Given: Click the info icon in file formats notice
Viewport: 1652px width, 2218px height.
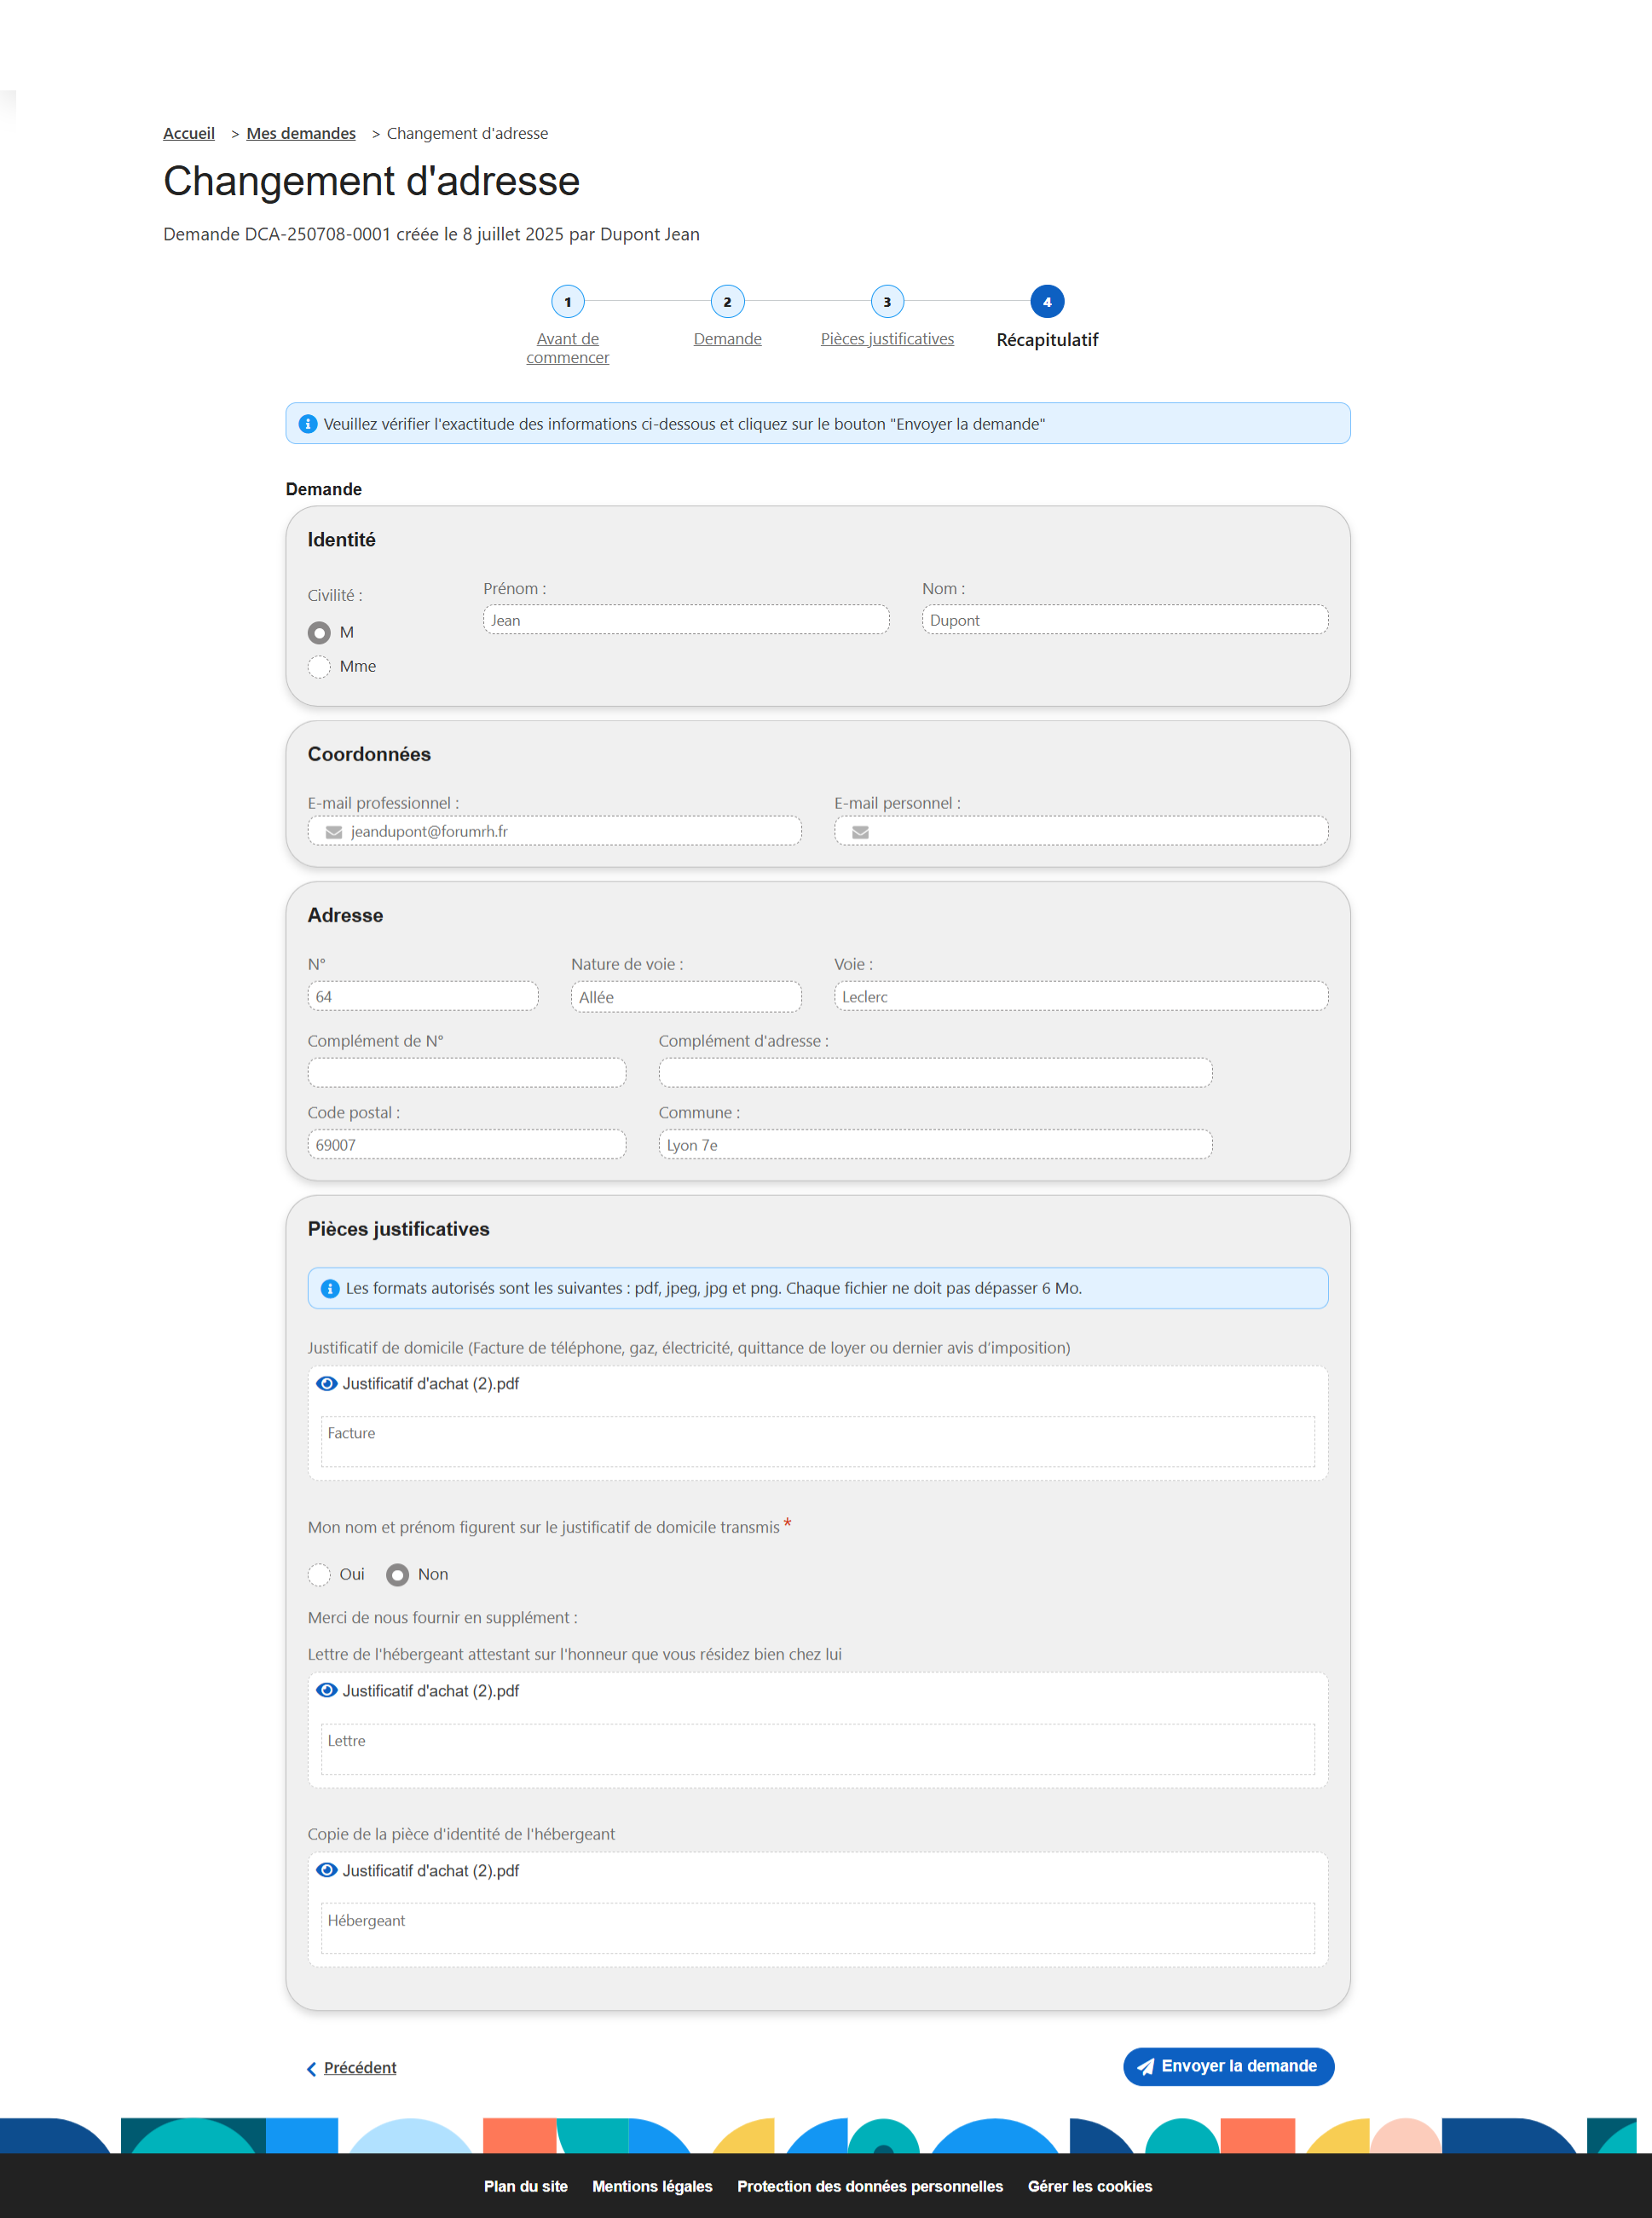Looking at the screenshot, I should pos(330,1288).
